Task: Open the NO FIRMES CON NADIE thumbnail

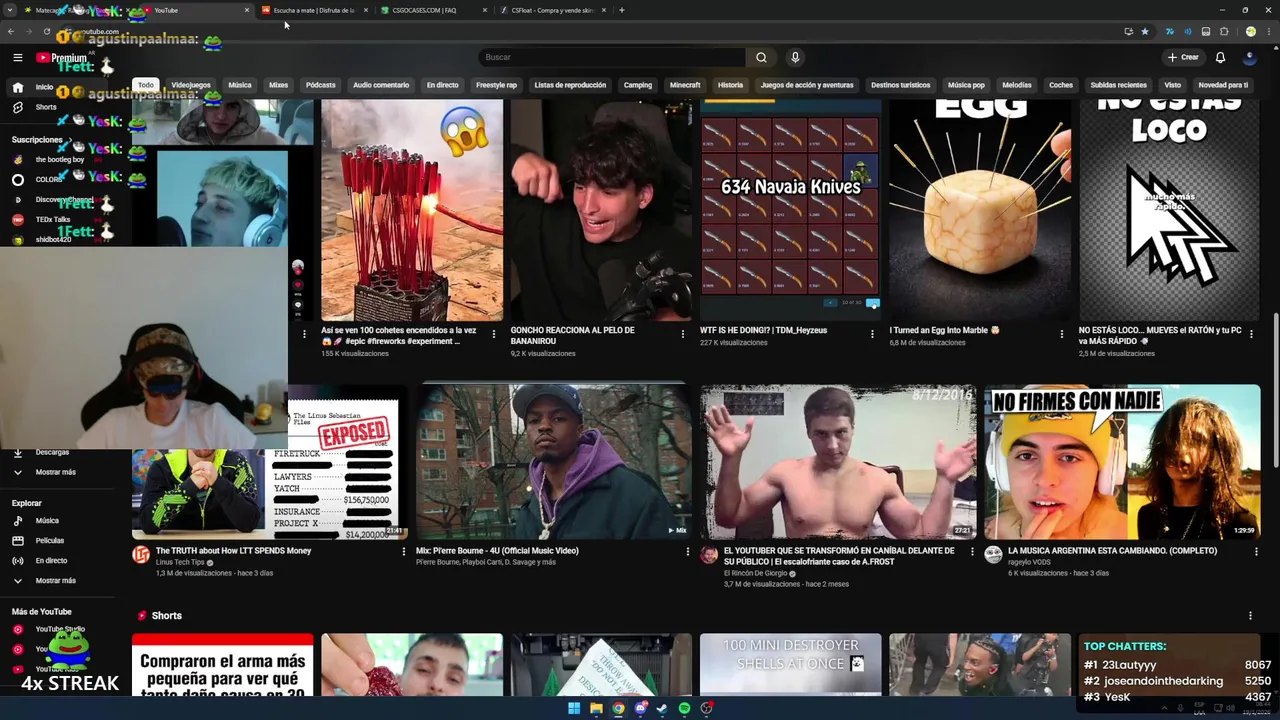Action: click(x=1122, y=462)
